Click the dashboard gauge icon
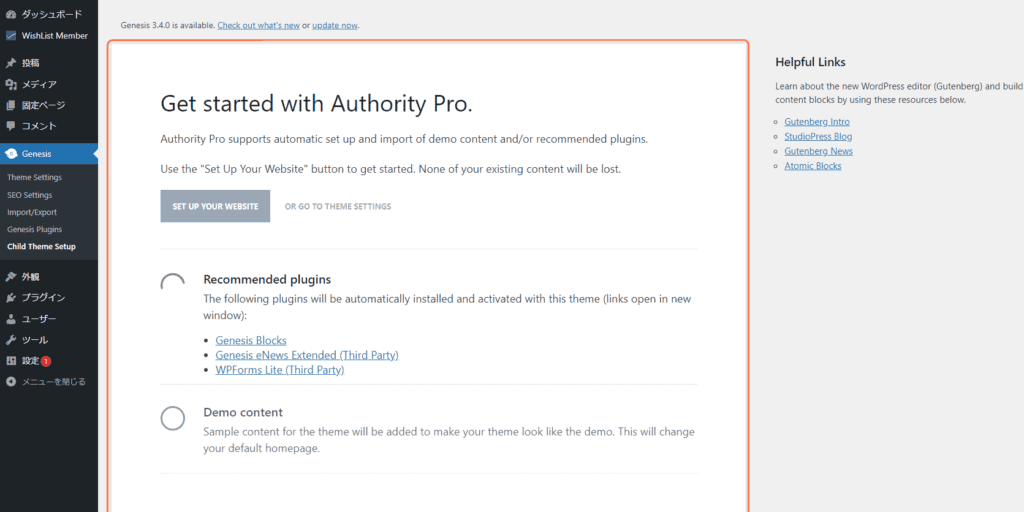The width and height of the screenshot is (1024, 512). (x=10, y=14)
